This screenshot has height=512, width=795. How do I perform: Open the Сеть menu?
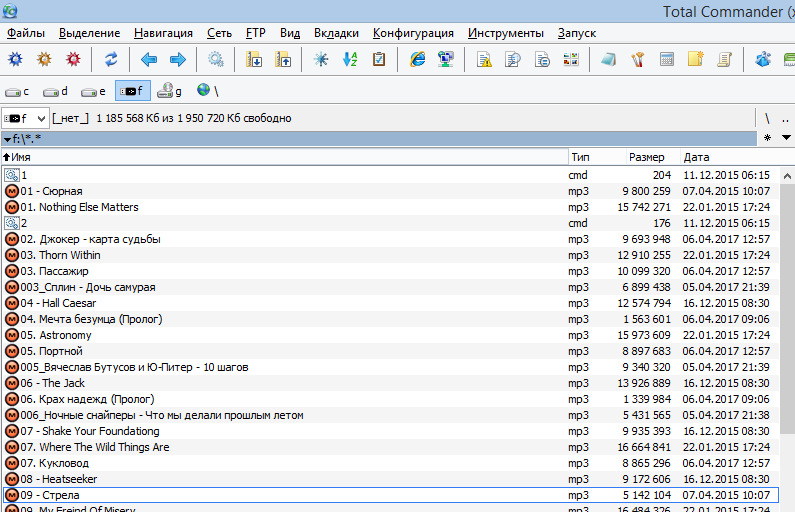(219, 33)
